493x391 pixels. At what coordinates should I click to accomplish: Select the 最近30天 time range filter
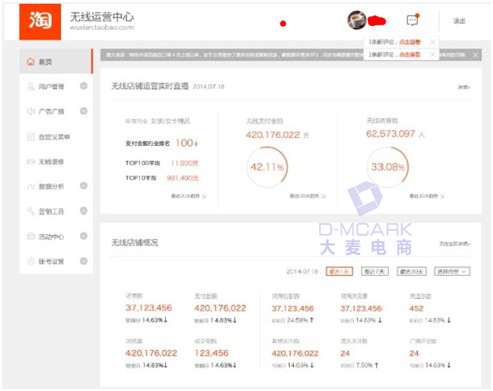412,271
